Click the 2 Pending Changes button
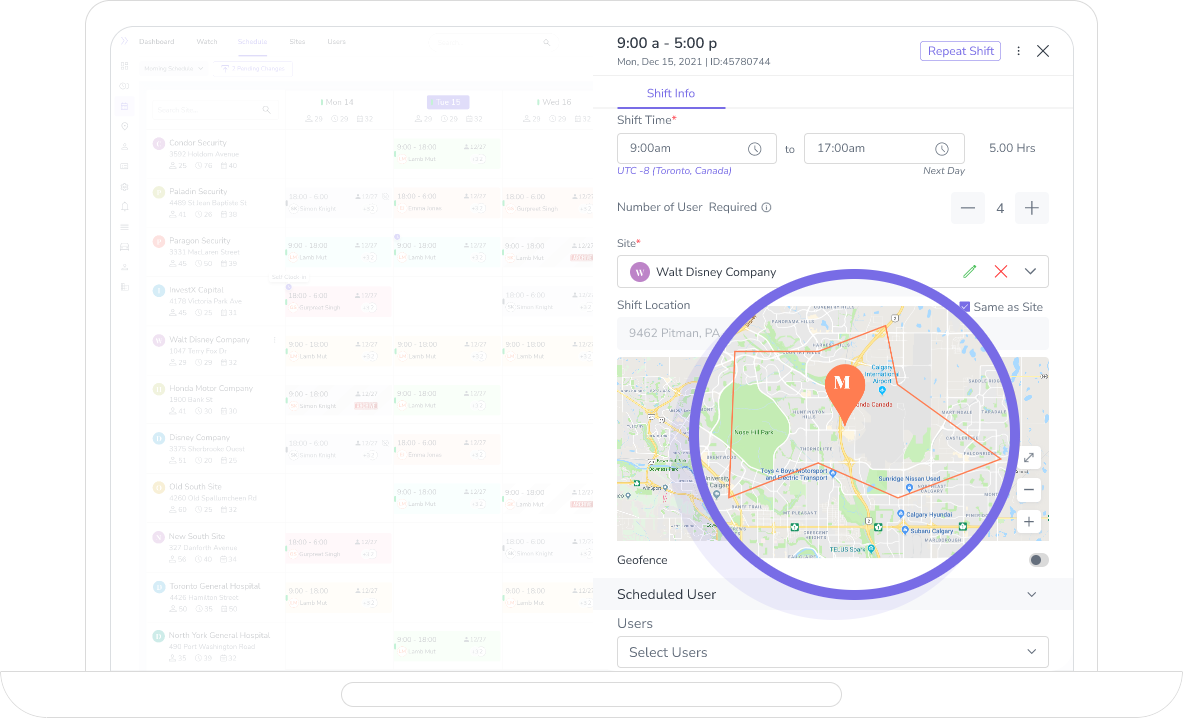1183x718 pixels. point(253,69)
